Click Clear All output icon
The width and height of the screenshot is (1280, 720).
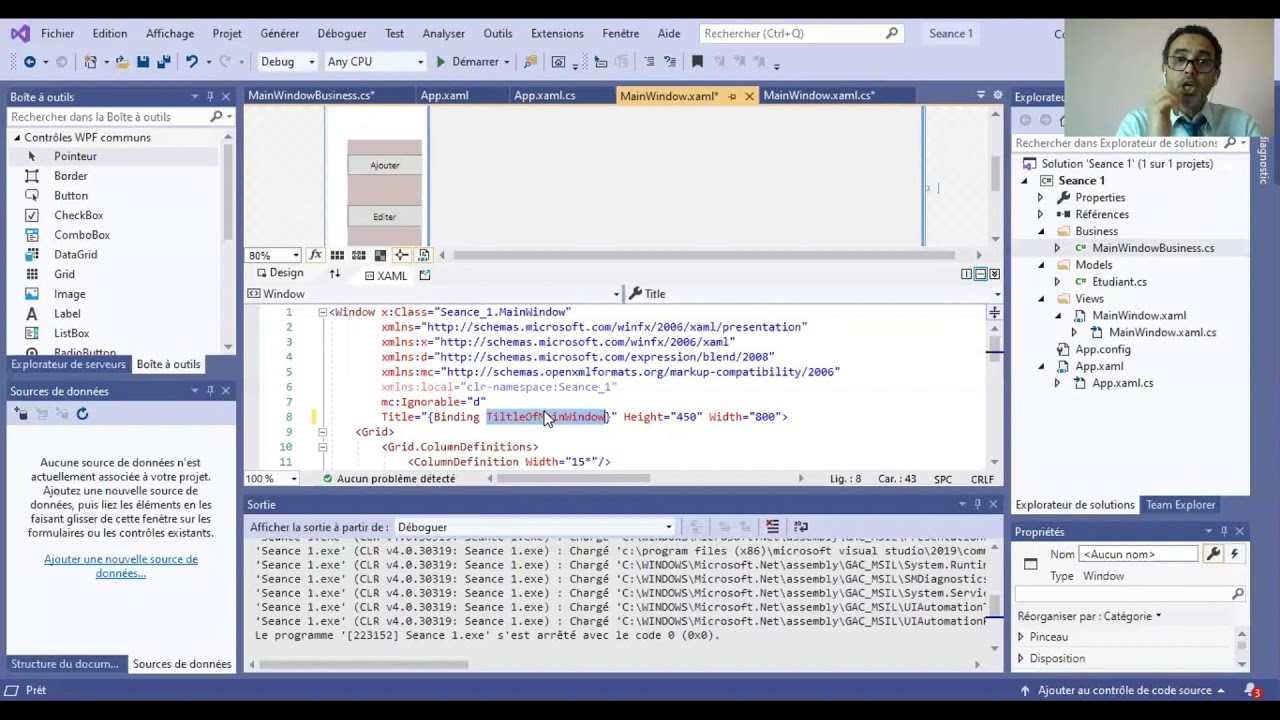pyautogui.click(x=772, y=526)
